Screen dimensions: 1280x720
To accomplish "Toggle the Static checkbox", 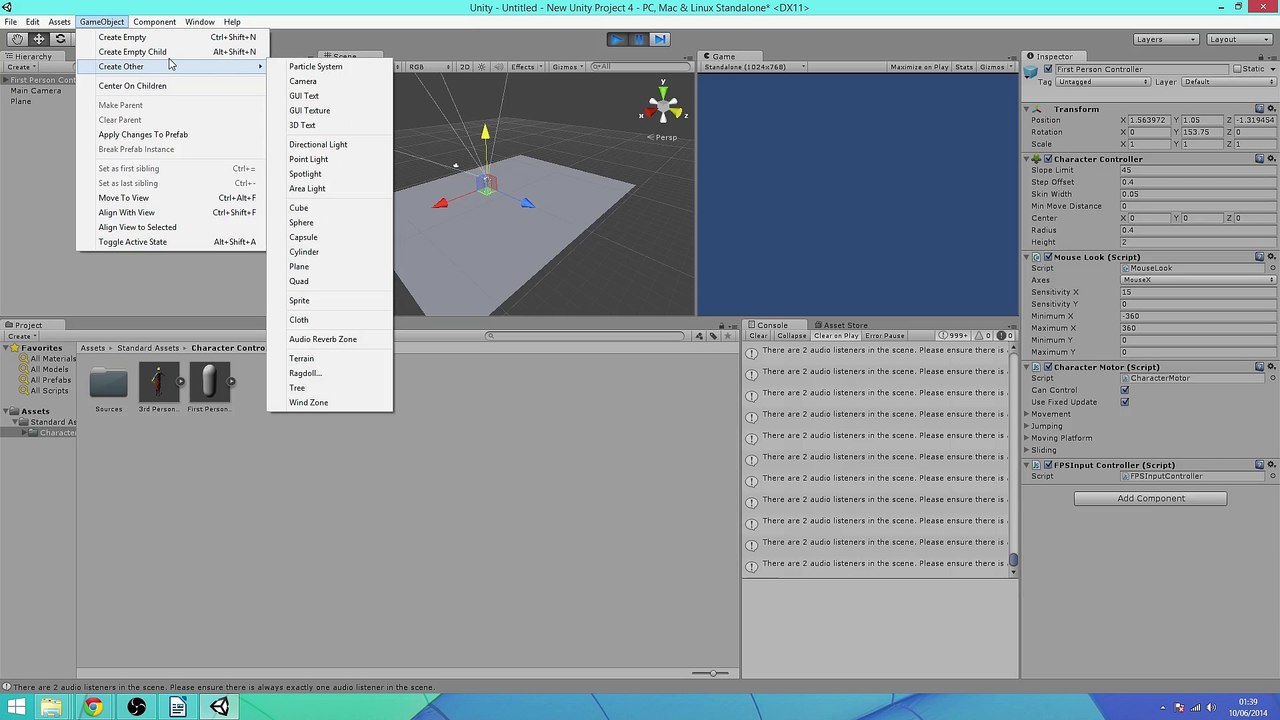I will tap(1237, 70).
